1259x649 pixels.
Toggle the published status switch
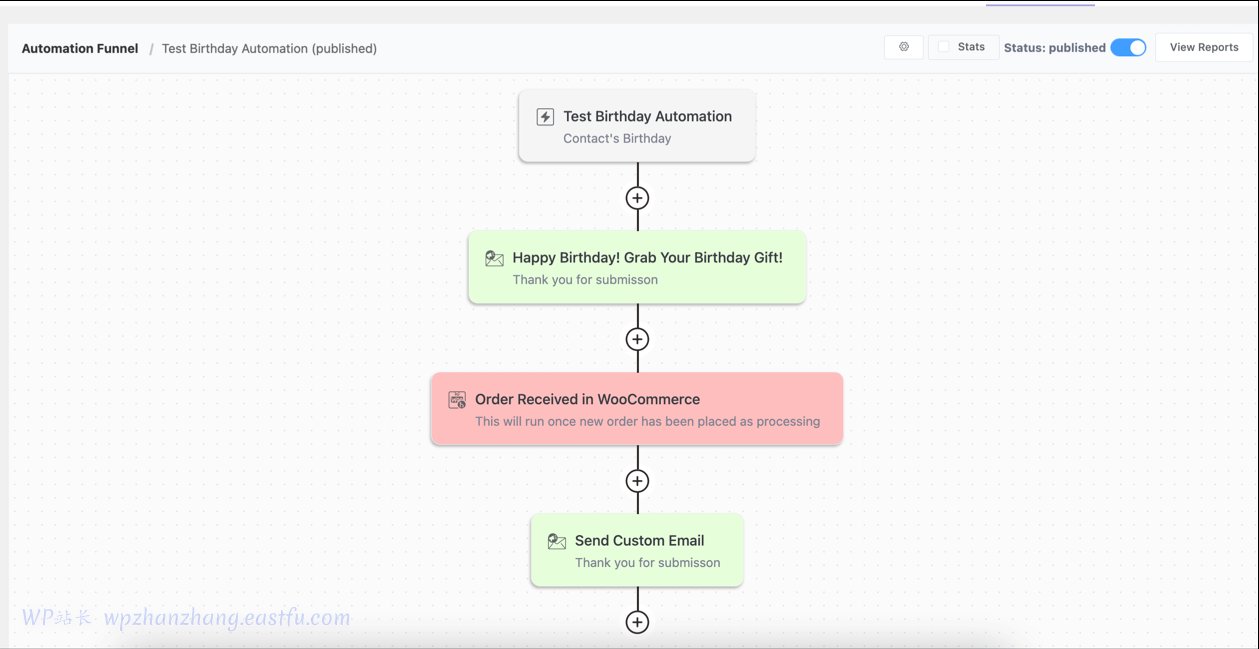[x=1128, y=48]
